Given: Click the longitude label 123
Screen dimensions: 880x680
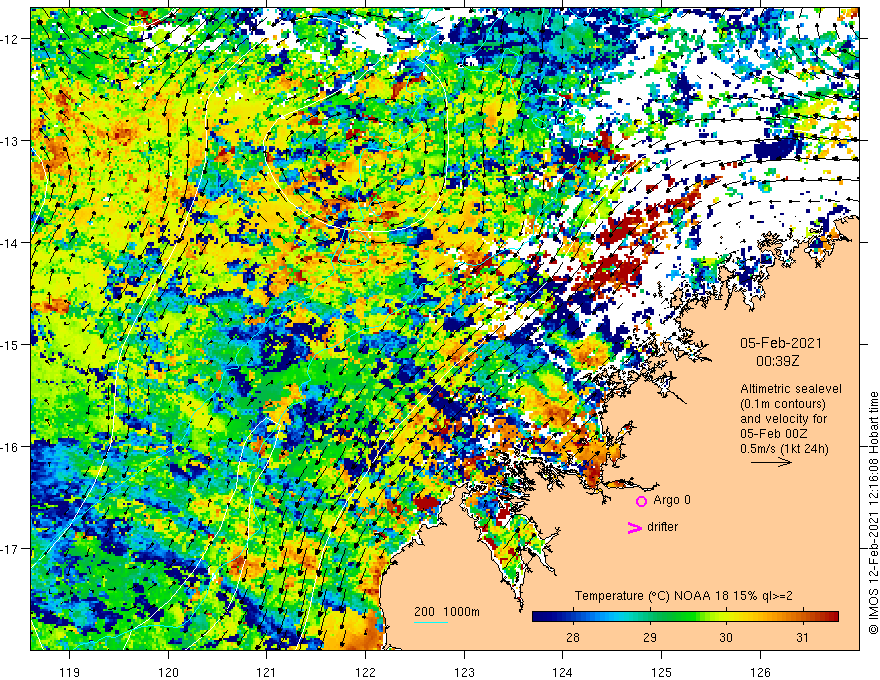Looking at the screenshot, I should pyautogui.click(x=464, y=672).
